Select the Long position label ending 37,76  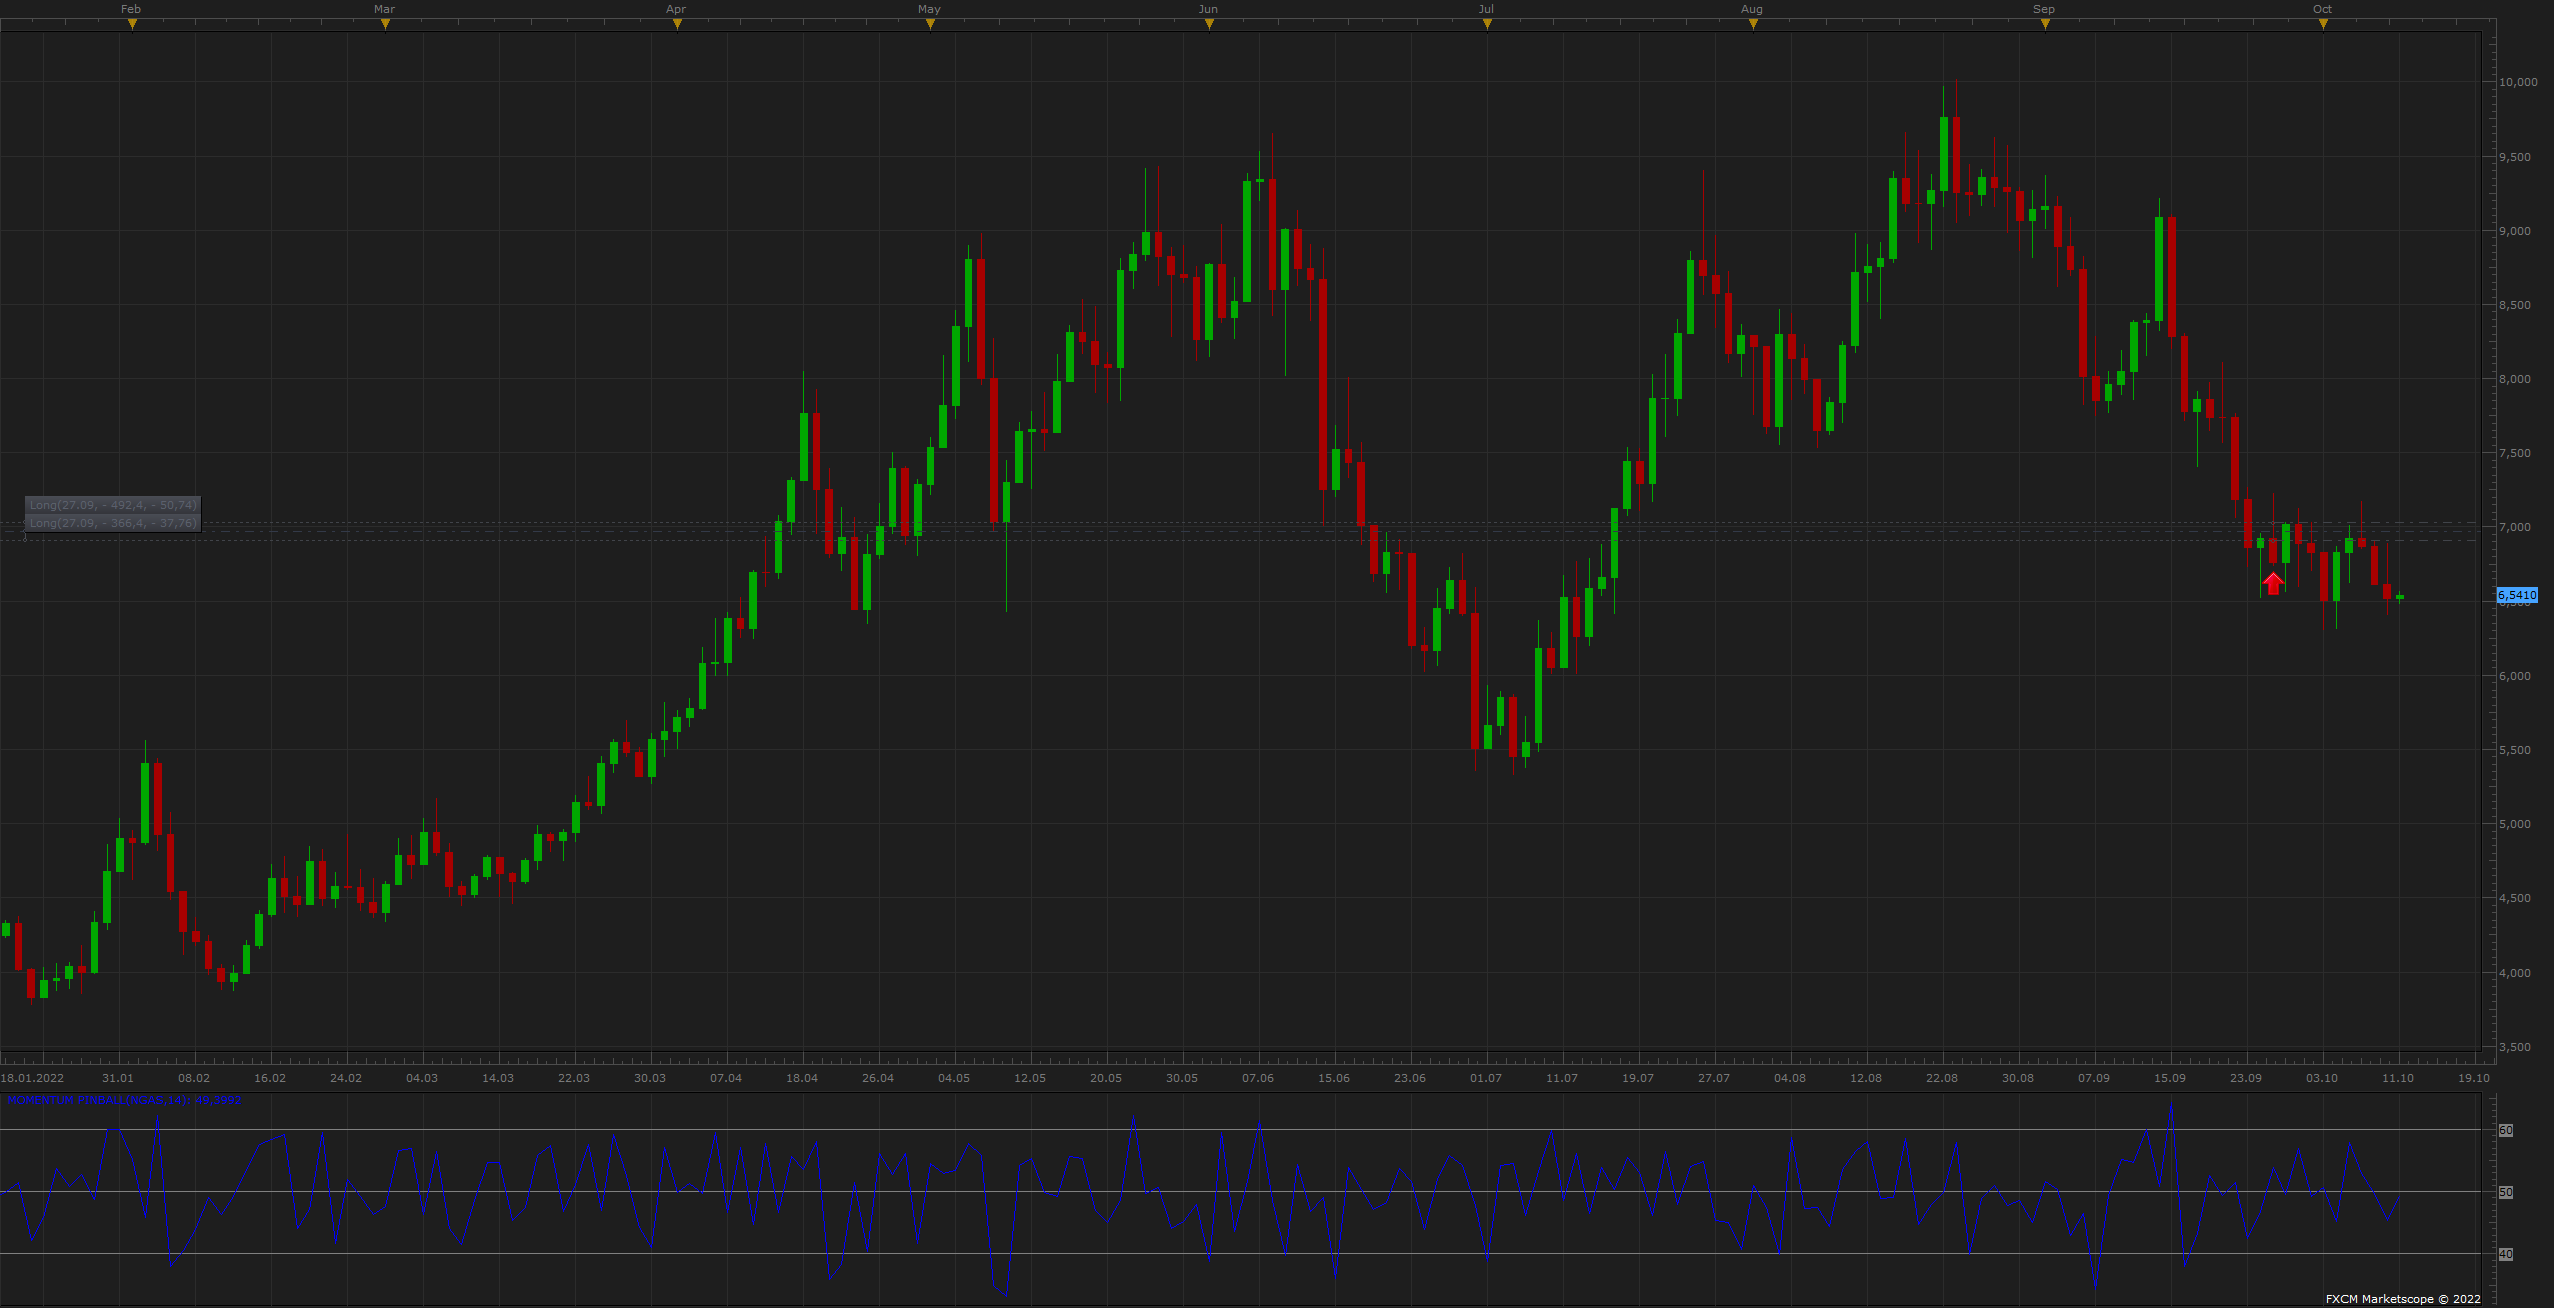point(113,523)
